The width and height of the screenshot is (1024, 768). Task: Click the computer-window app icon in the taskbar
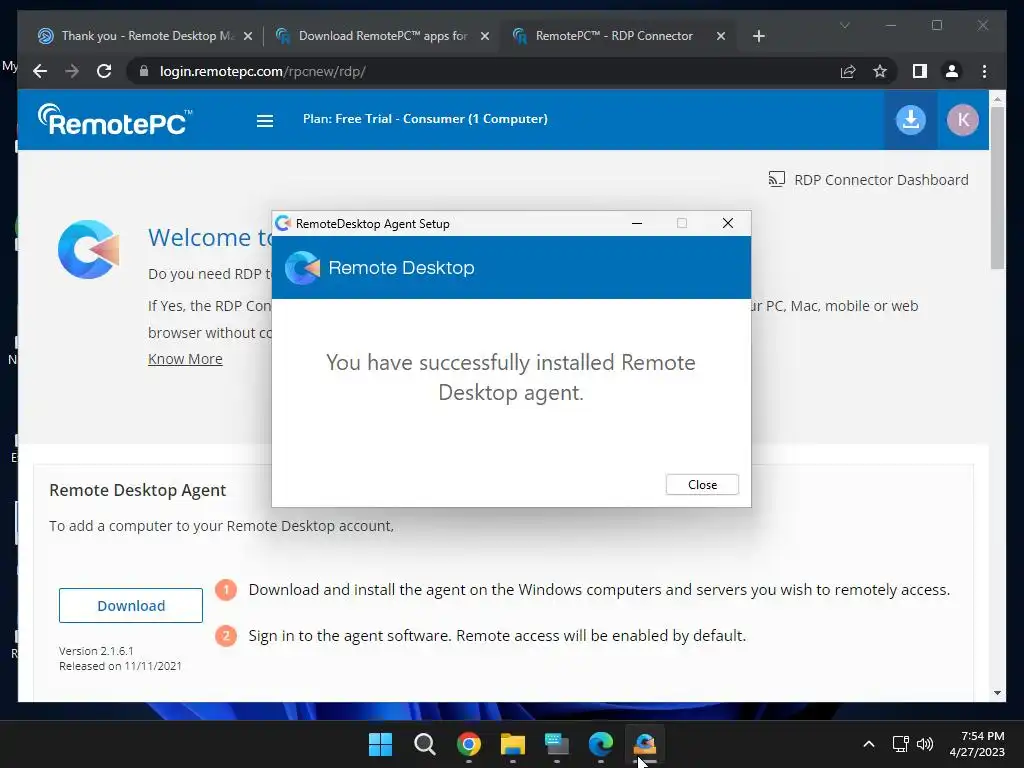(556, 743)
